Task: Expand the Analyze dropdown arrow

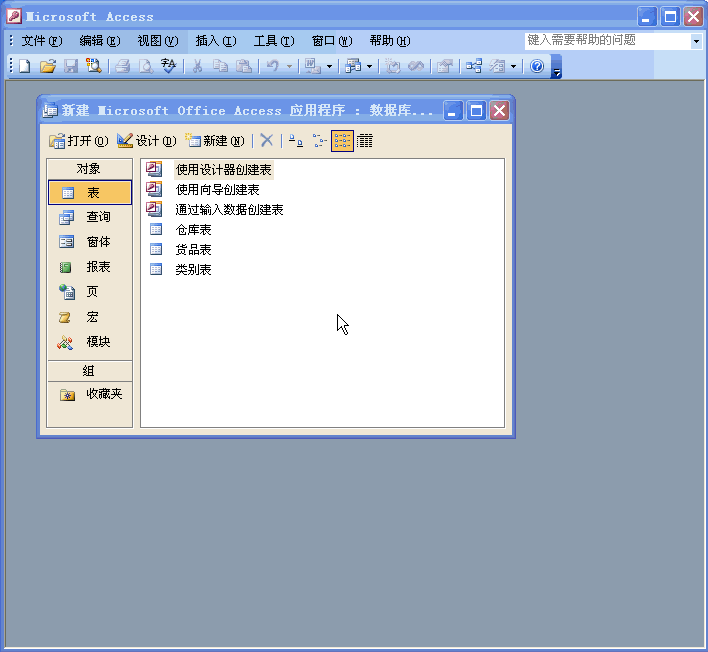Action: (369, 67)
